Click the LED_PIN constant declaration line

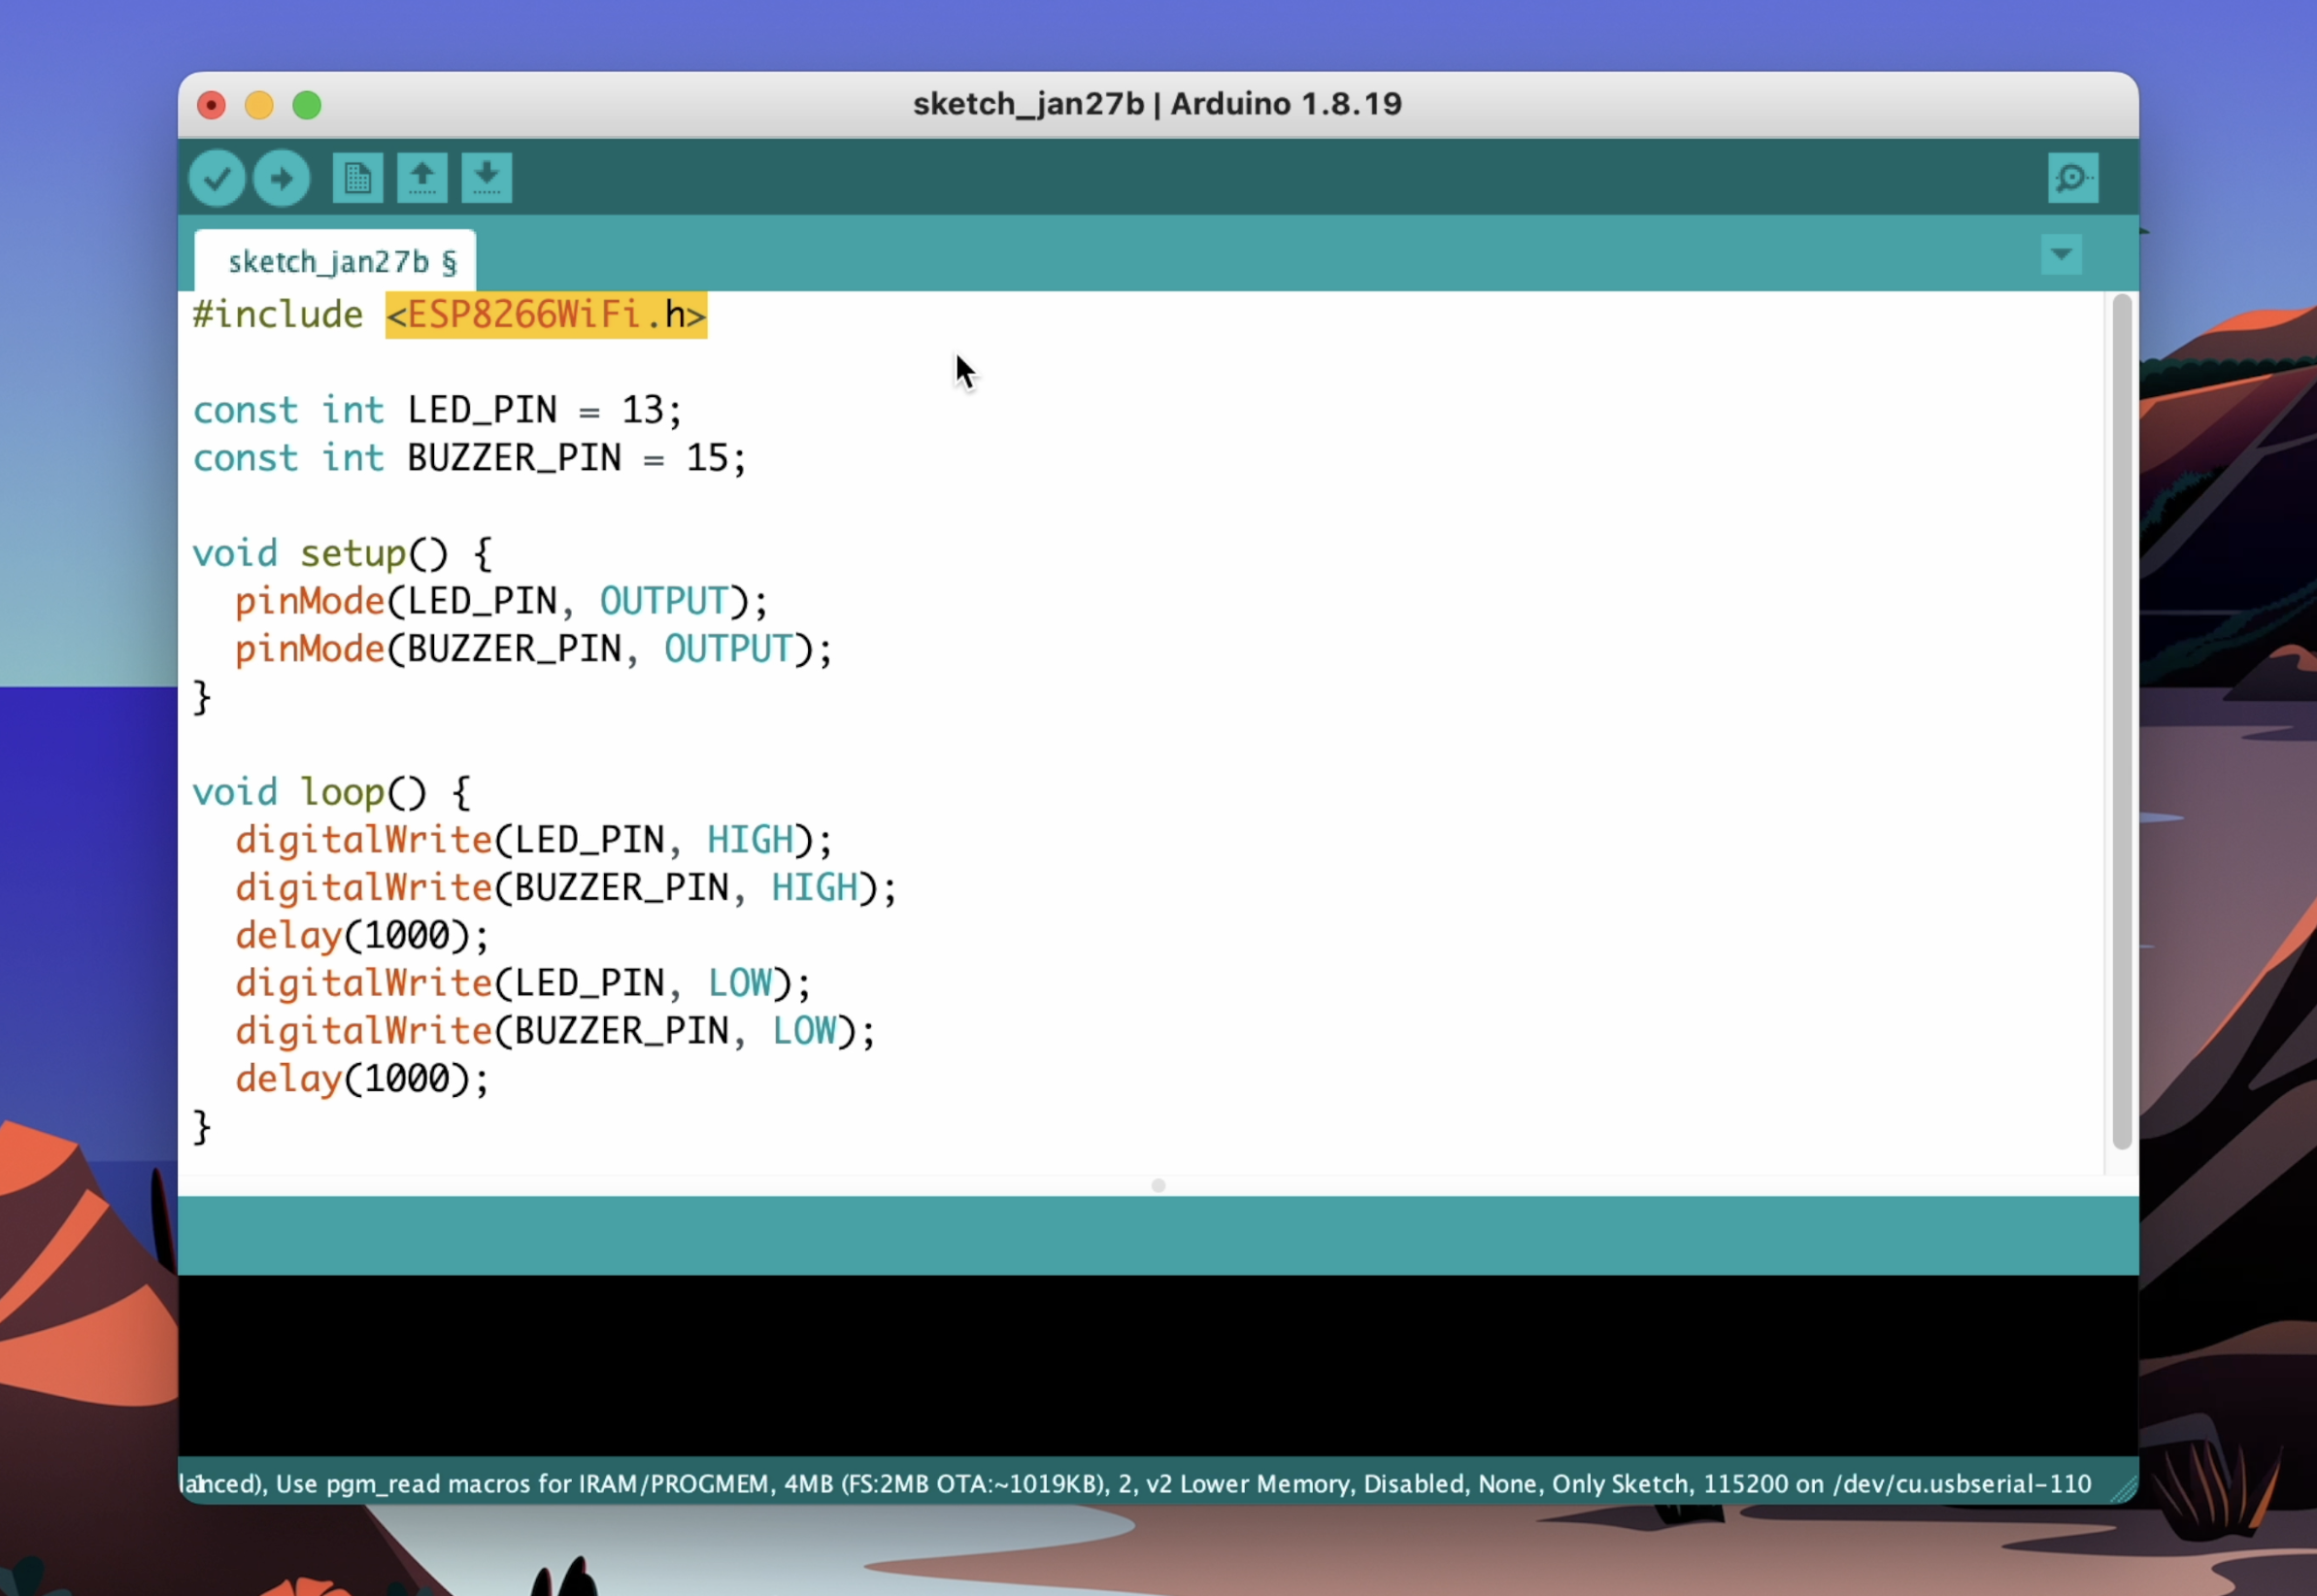437,409
